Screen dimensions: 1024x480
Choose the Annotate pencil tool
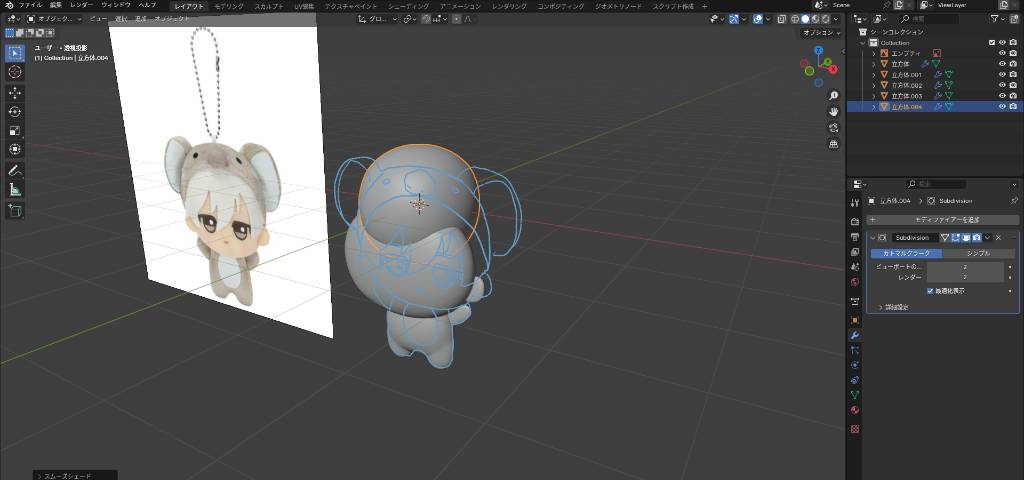15,170
